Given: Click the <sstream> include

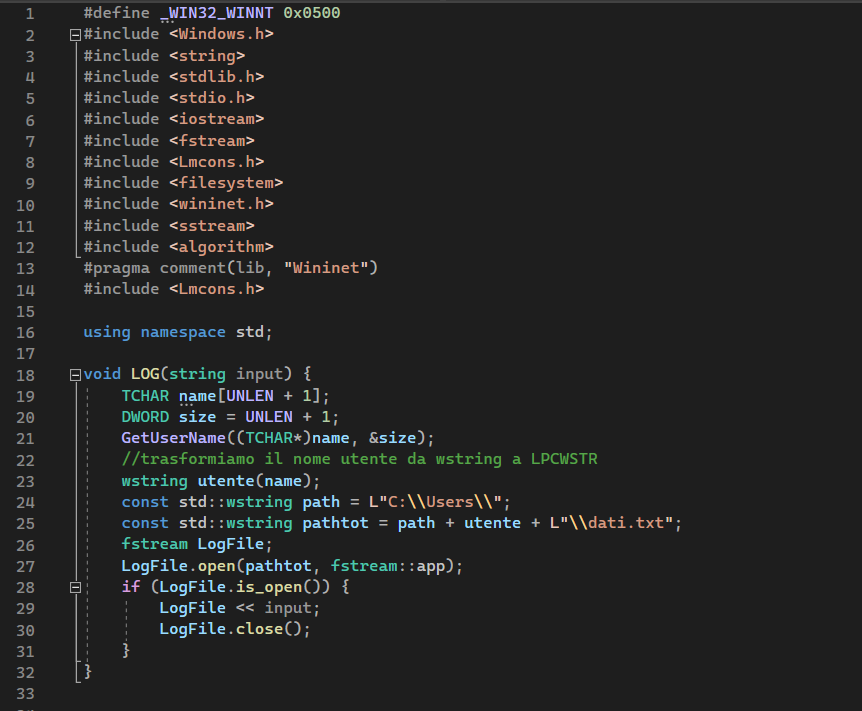Looking at the screenshot, I should pyautogui.click(x=212, y=226).
